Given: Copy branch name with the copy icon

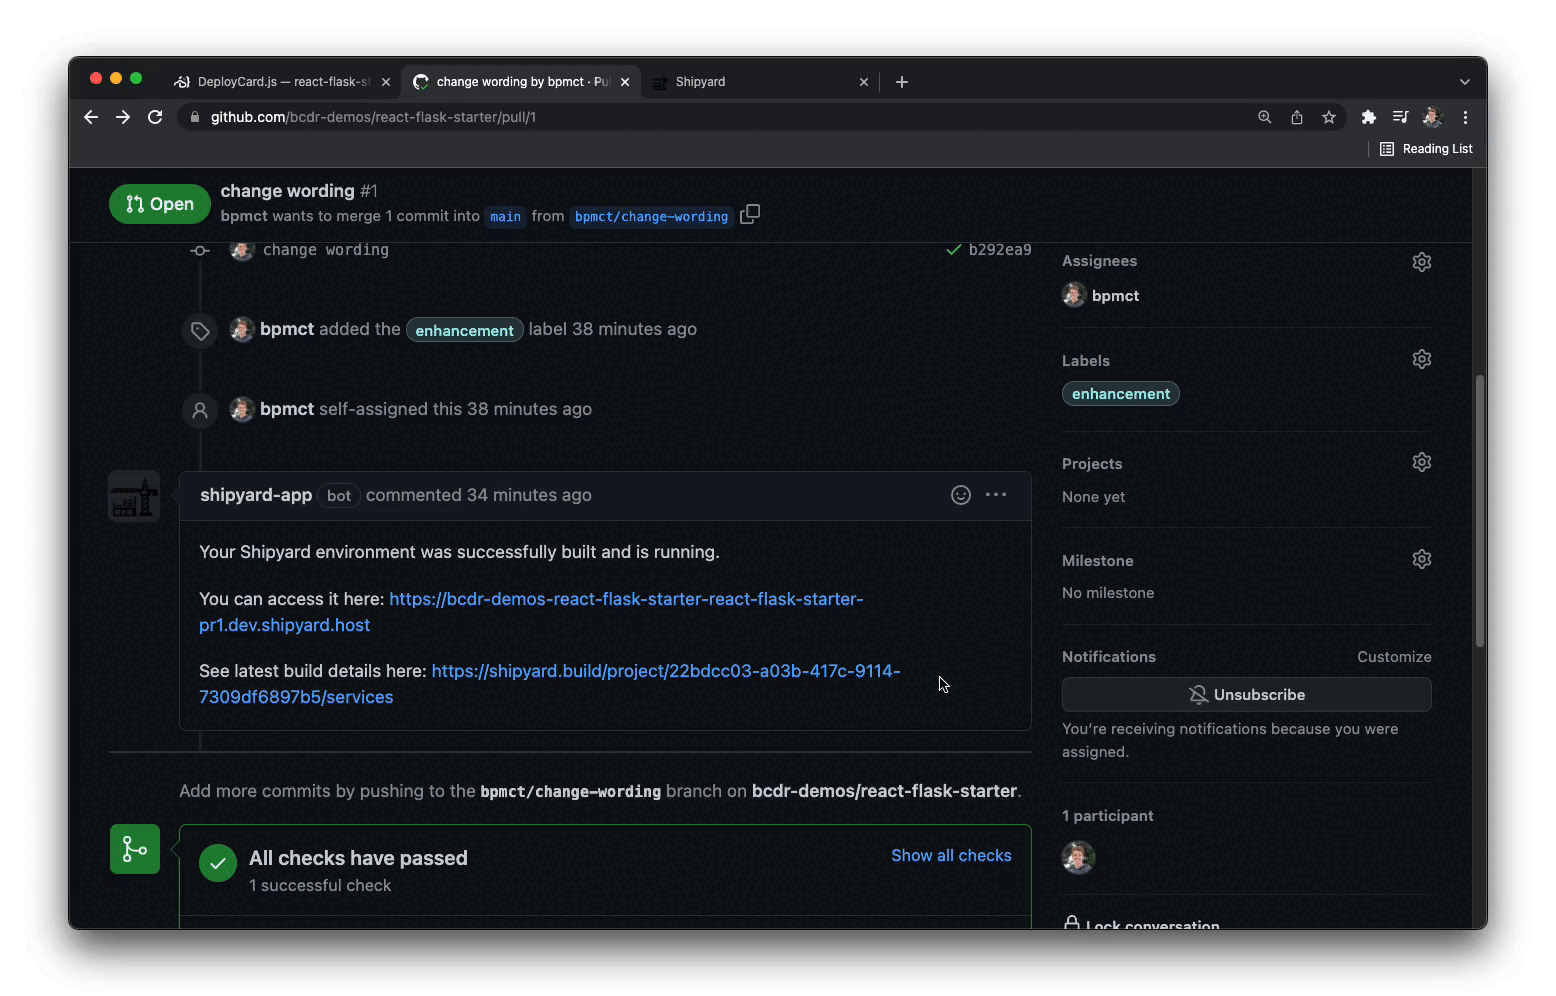Looking at the screenshot, I should point(750,214).
